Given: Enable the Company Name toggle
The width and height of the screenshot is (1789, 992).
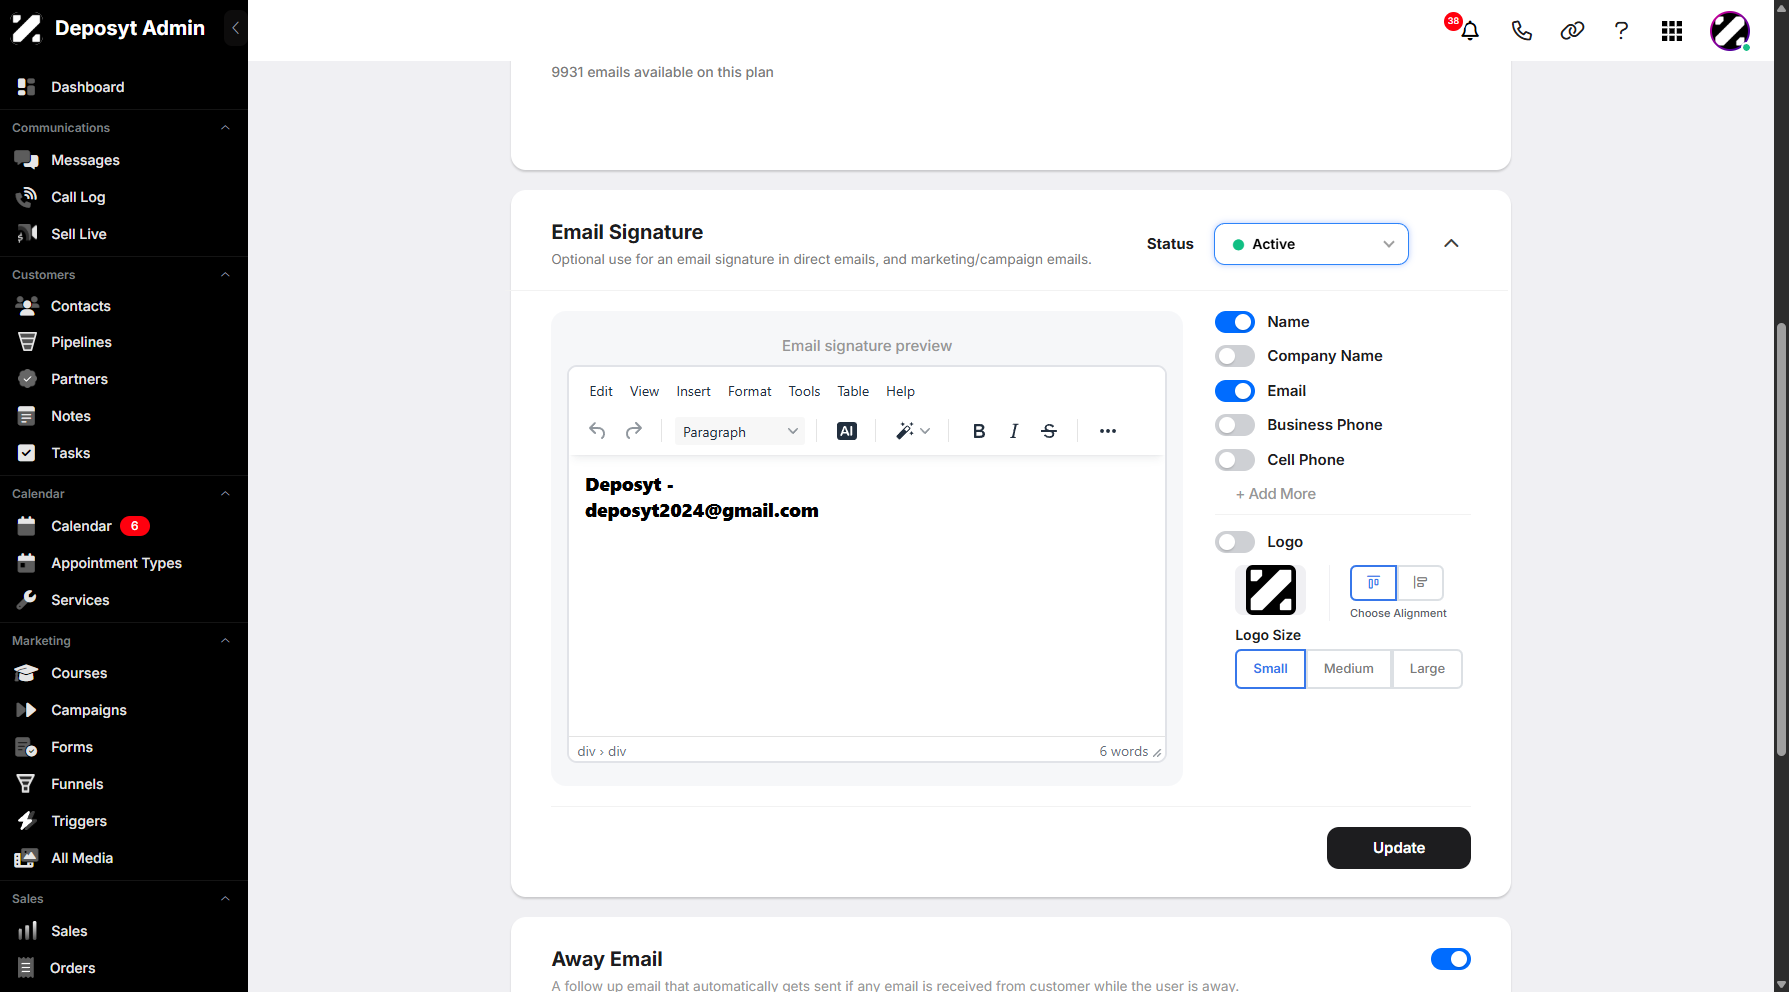Looking at the screenshot, I should pyautogui.click(x=1235, y=356).
